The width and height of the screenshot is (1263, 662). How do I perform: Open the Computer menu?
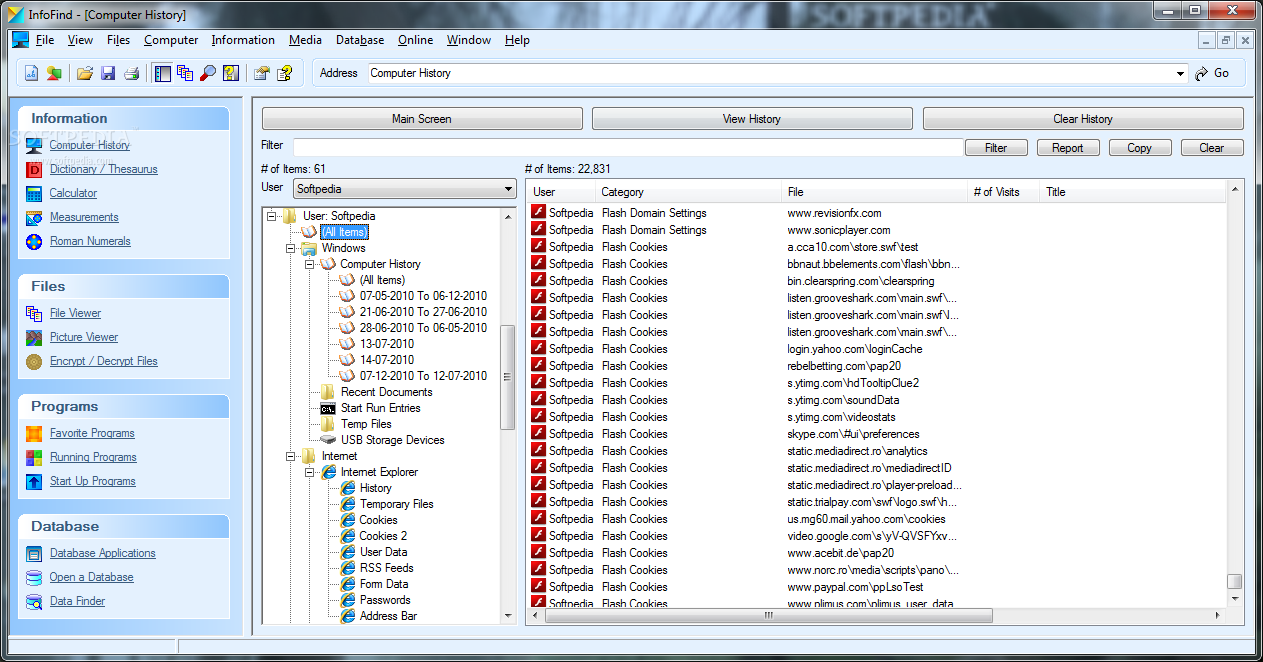pyautogui.click(x=171, y=40)
